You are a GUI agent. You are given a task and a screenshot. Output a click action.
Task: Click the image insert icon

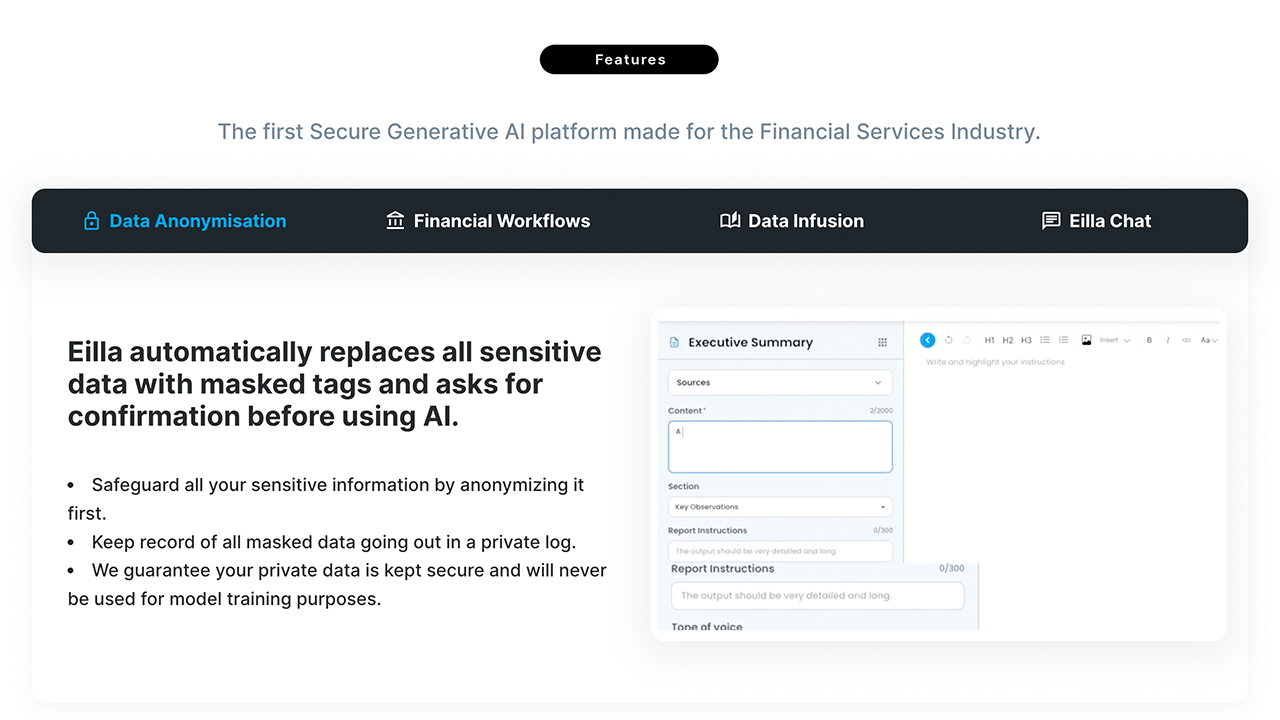pyautogui.click(x=1086, y=340)
